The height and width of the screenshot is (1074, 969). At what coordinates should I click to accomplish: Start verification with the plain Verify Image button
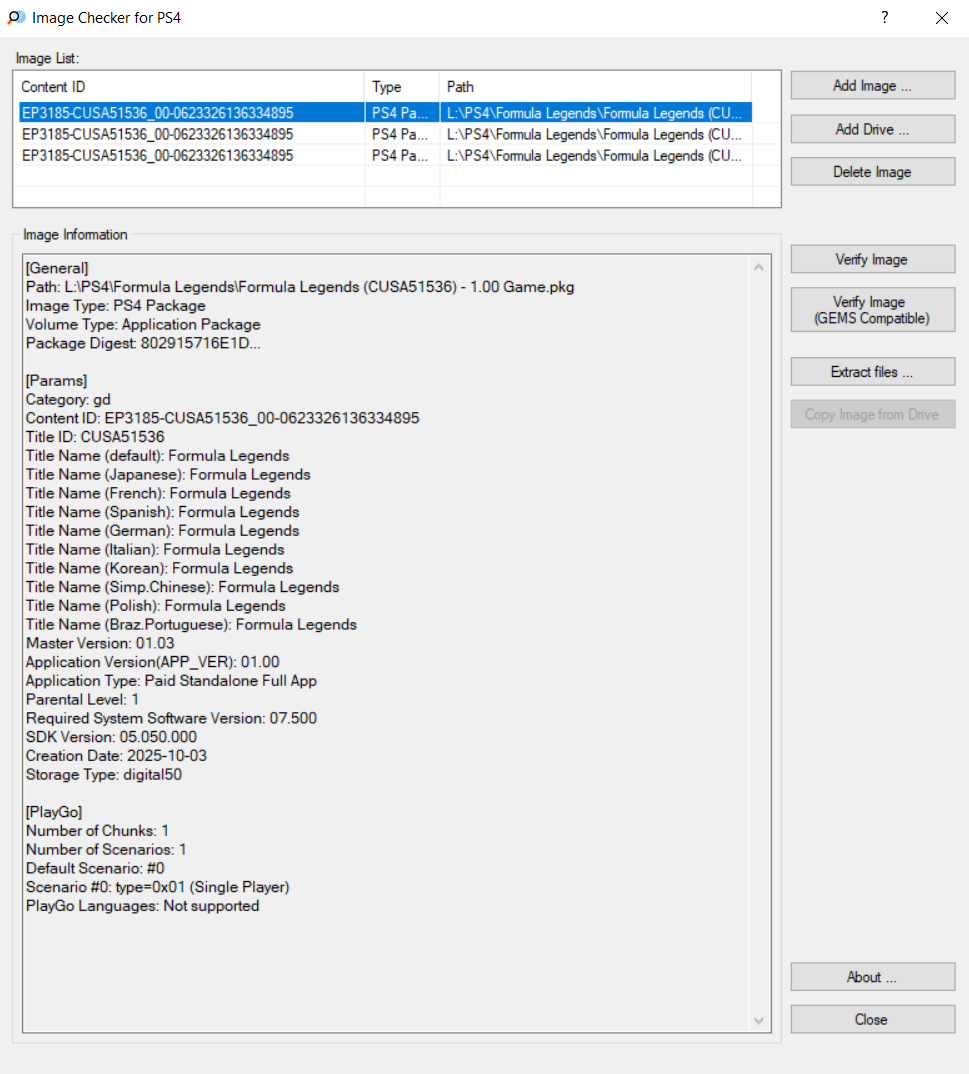coord(872,259)
